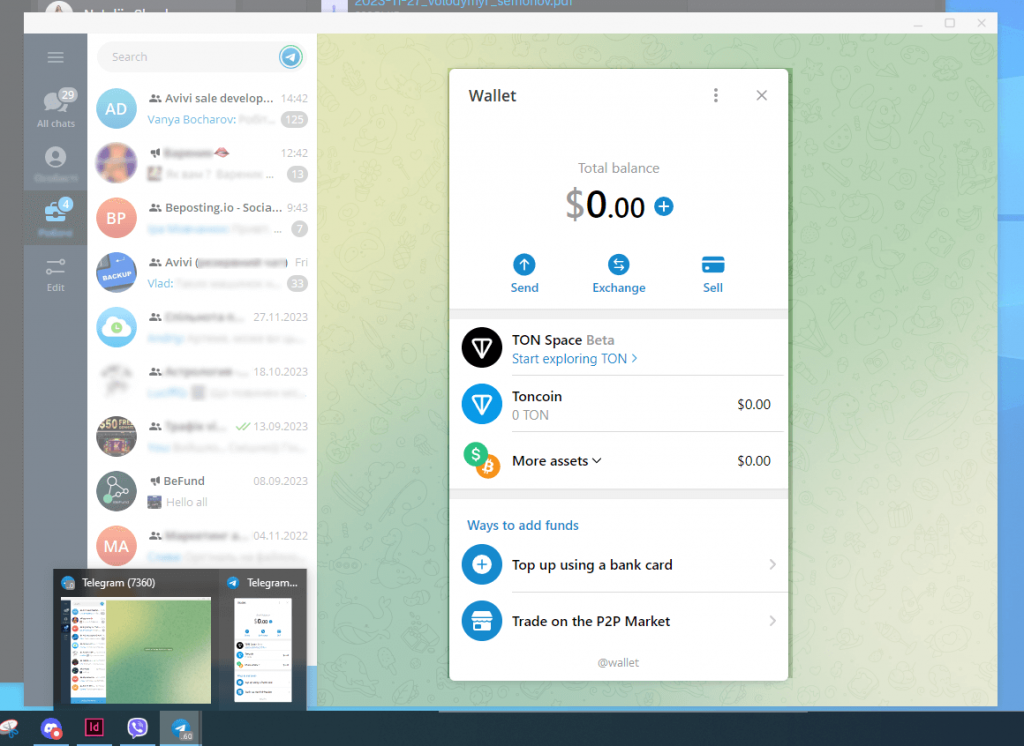This screenshot has height=746, width=1024.
Task: Open the BeFund channel chat
Action: tap(202, 491)
